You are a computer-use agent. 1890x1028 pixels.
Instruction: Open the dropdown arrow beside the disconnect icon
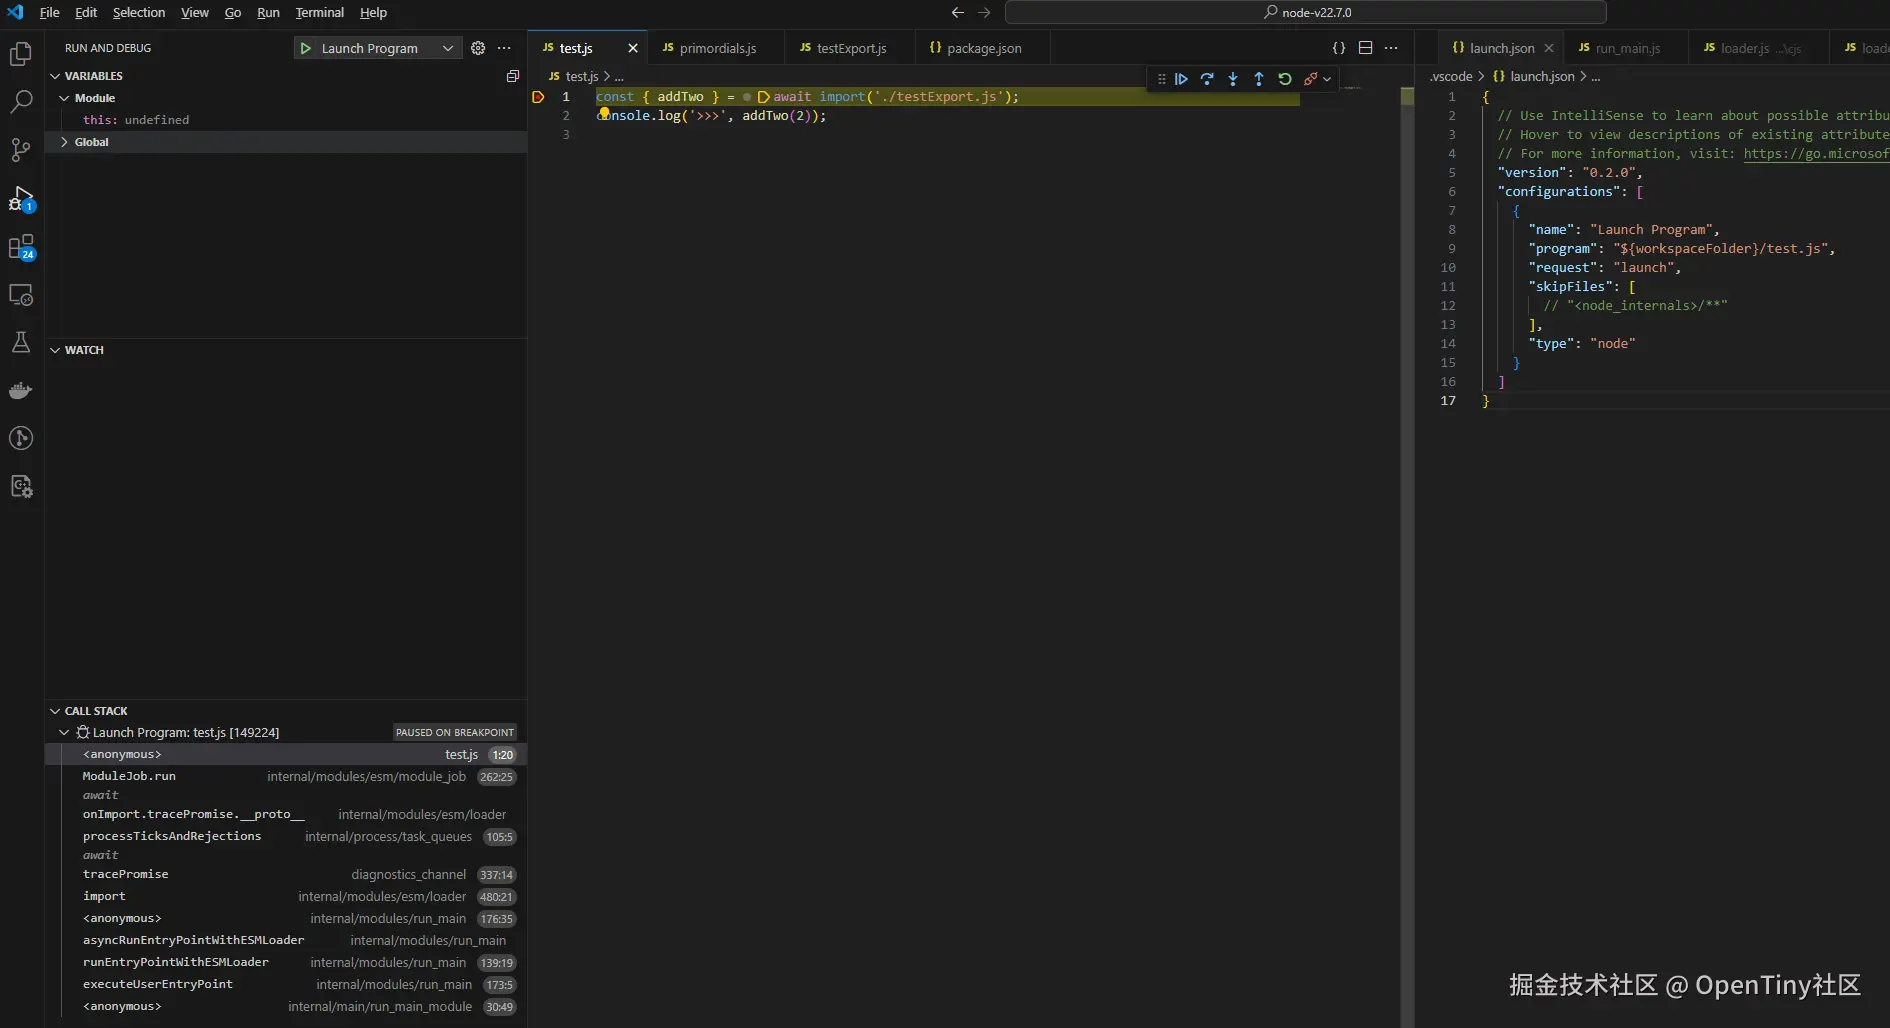click(x=1327, y=79)
